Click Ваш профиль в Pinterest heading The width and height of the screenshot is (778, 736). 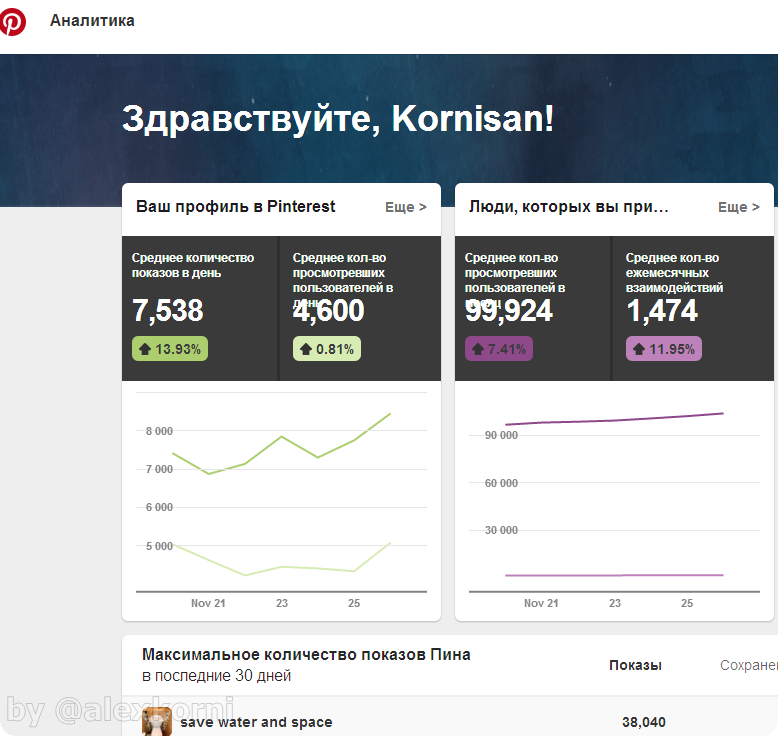point(236,206)
